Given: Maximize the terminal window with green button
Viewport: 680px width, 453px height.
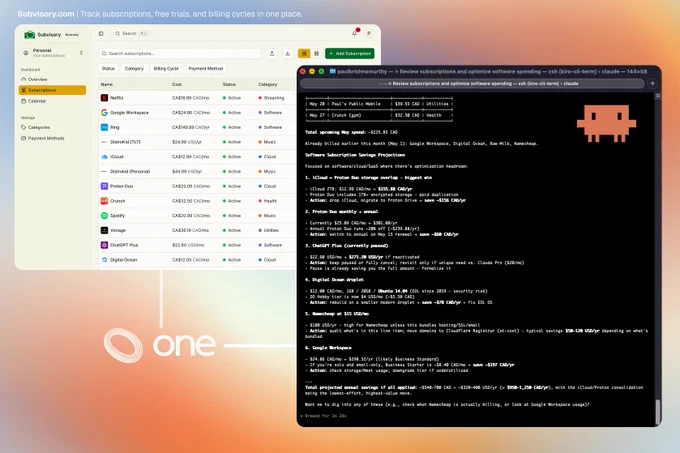Looking at the screenshot, I should (x=321, y=72).
